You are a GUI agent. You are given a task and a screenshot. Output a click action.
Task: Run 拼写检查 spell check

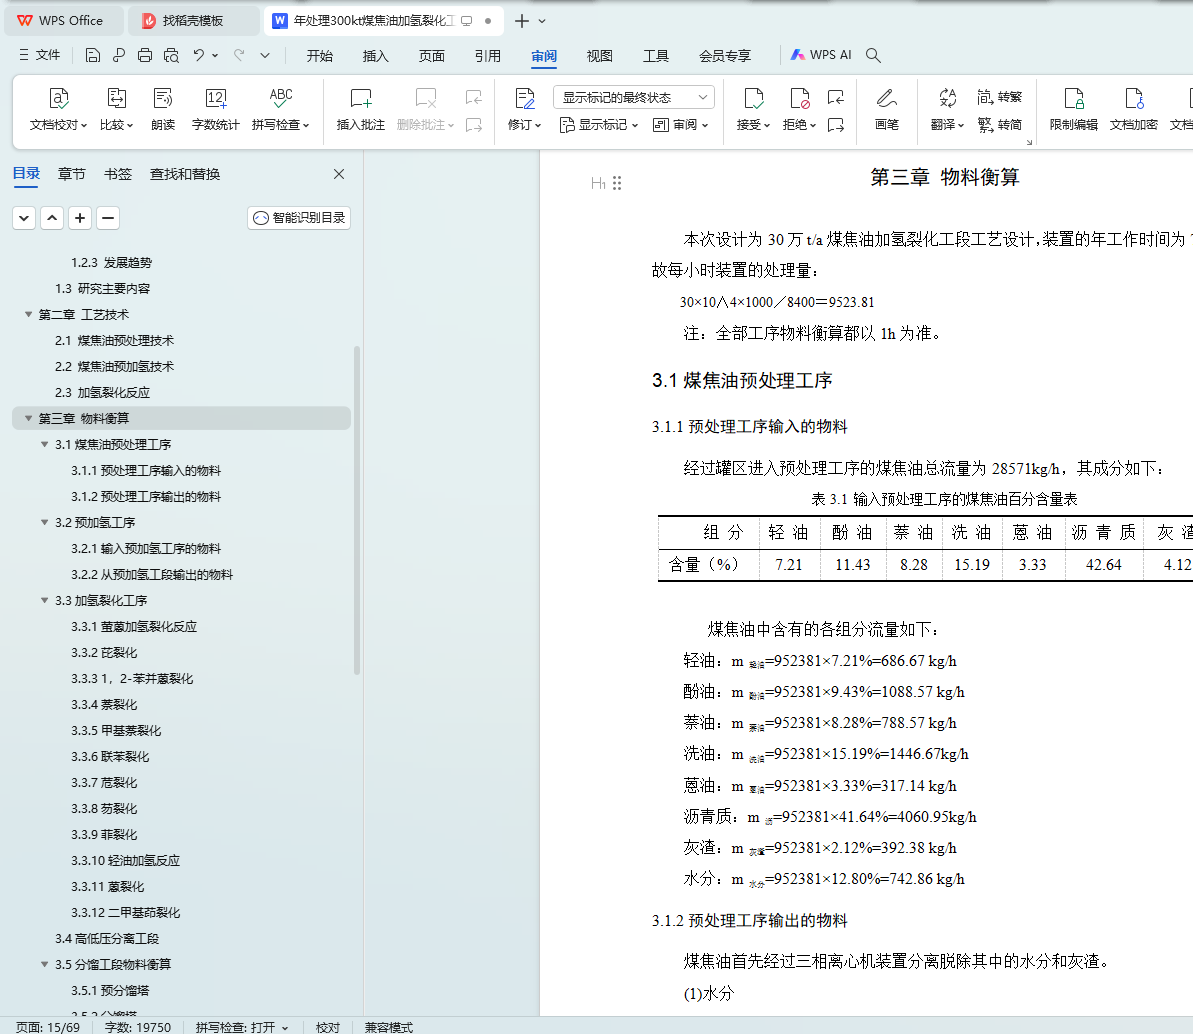(x=280, y=109)
